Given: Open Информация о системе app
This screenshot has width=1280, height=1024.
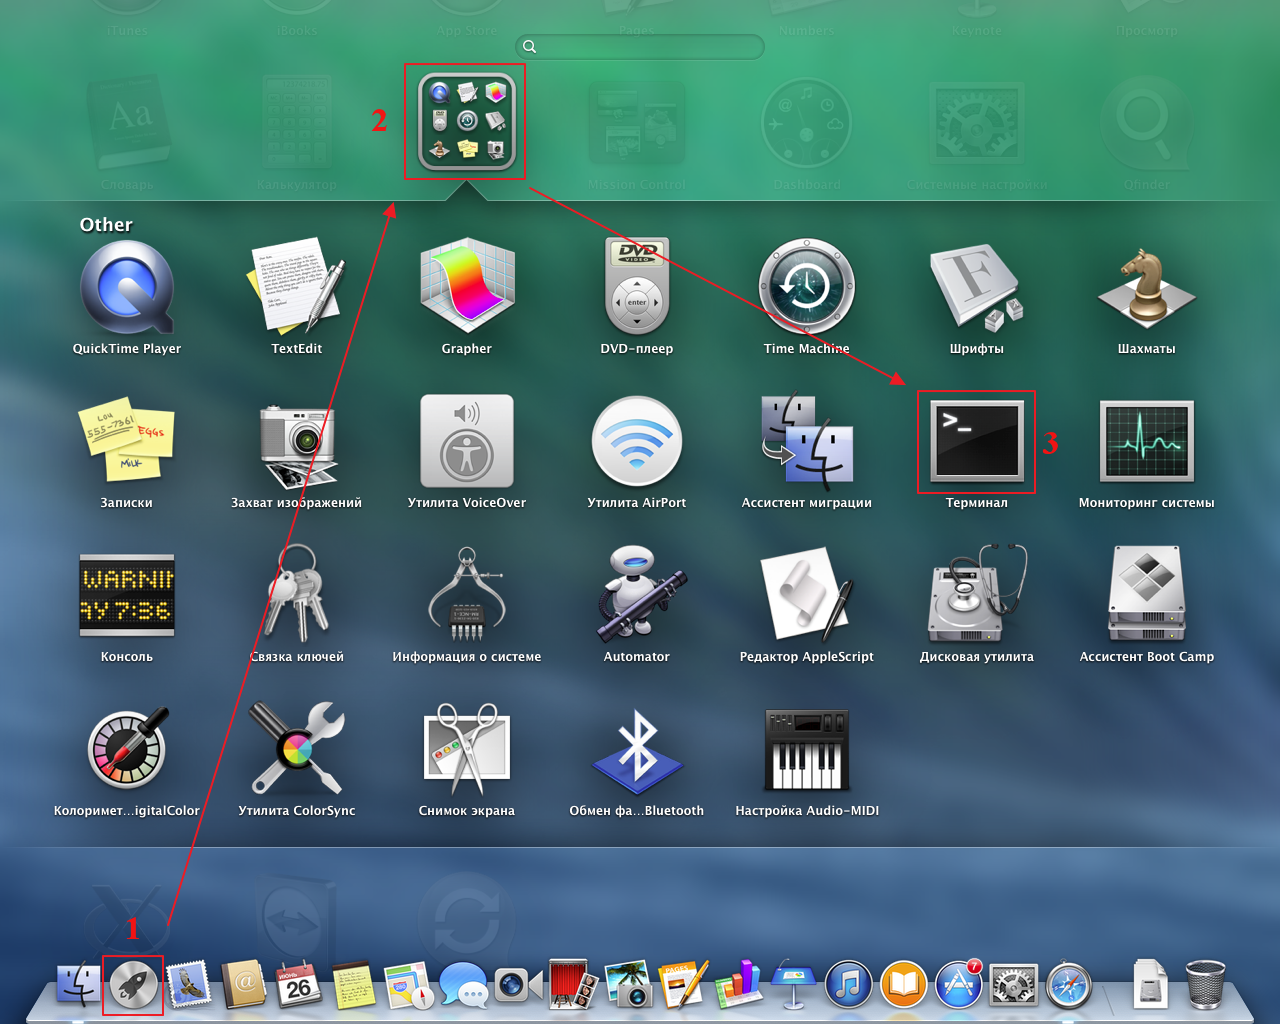Looking at the screenshot, I should 467,596.
